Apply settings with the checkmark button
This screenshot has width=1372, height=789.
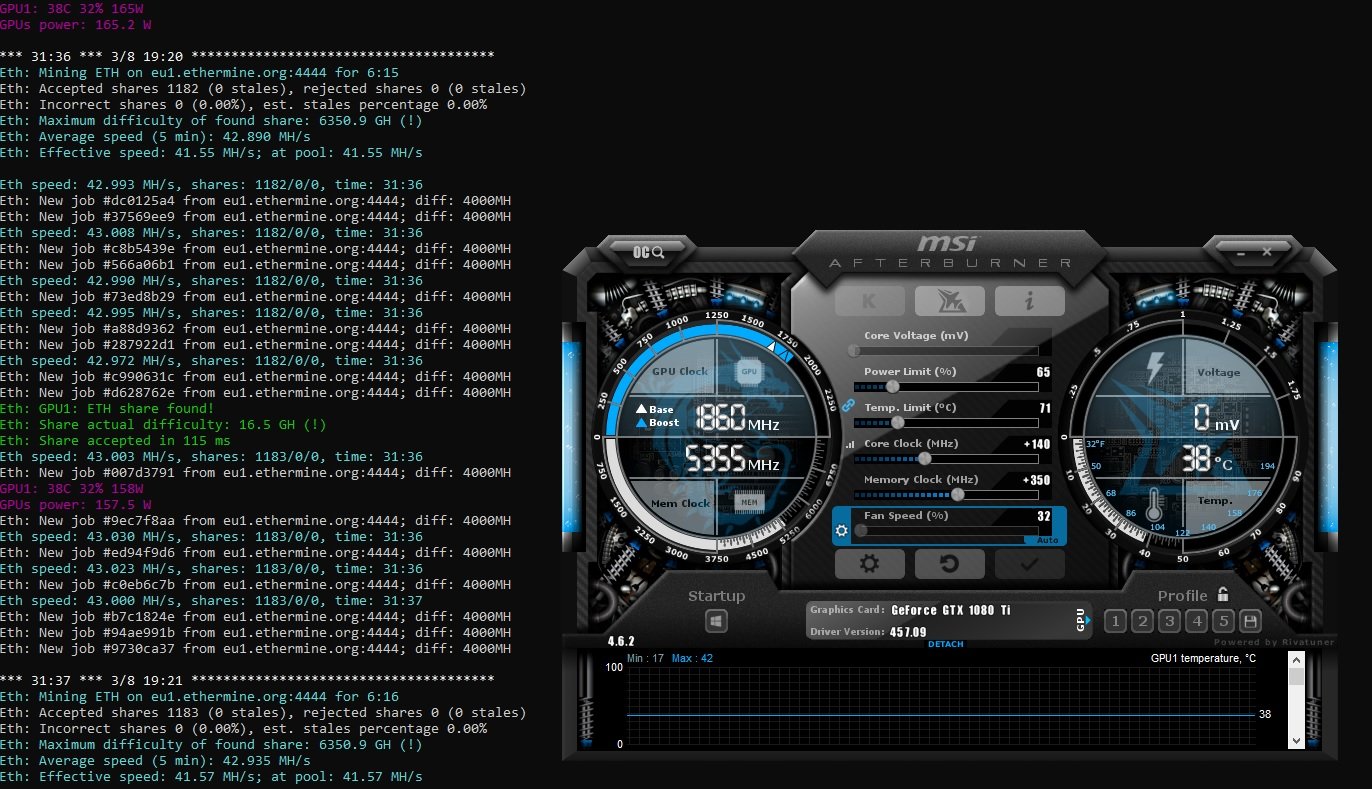(1029, 564)
